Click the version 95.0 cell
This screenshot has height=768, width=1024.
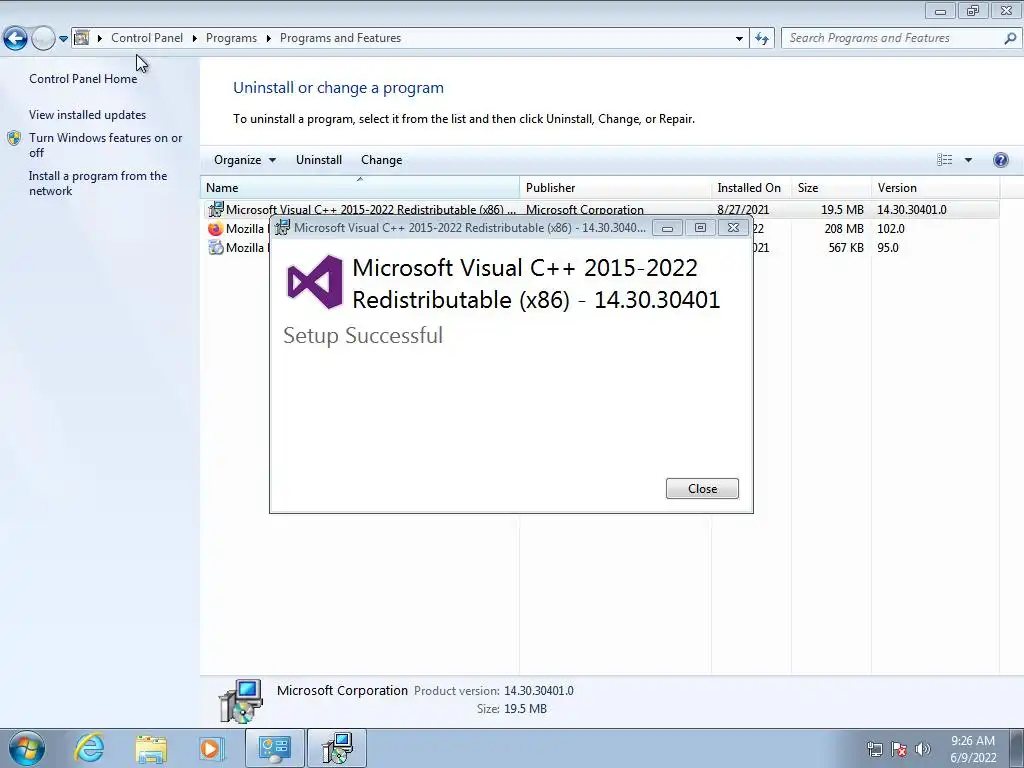(x=888, y=248)
